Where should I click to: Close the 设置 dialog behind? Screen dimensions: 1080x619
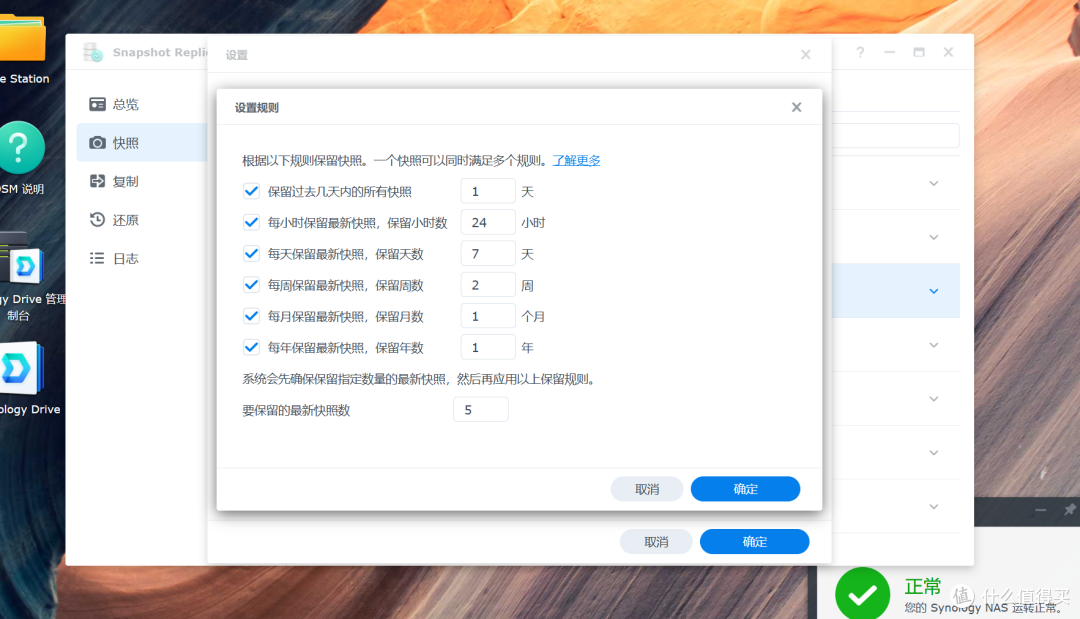(x=805, y=54)
